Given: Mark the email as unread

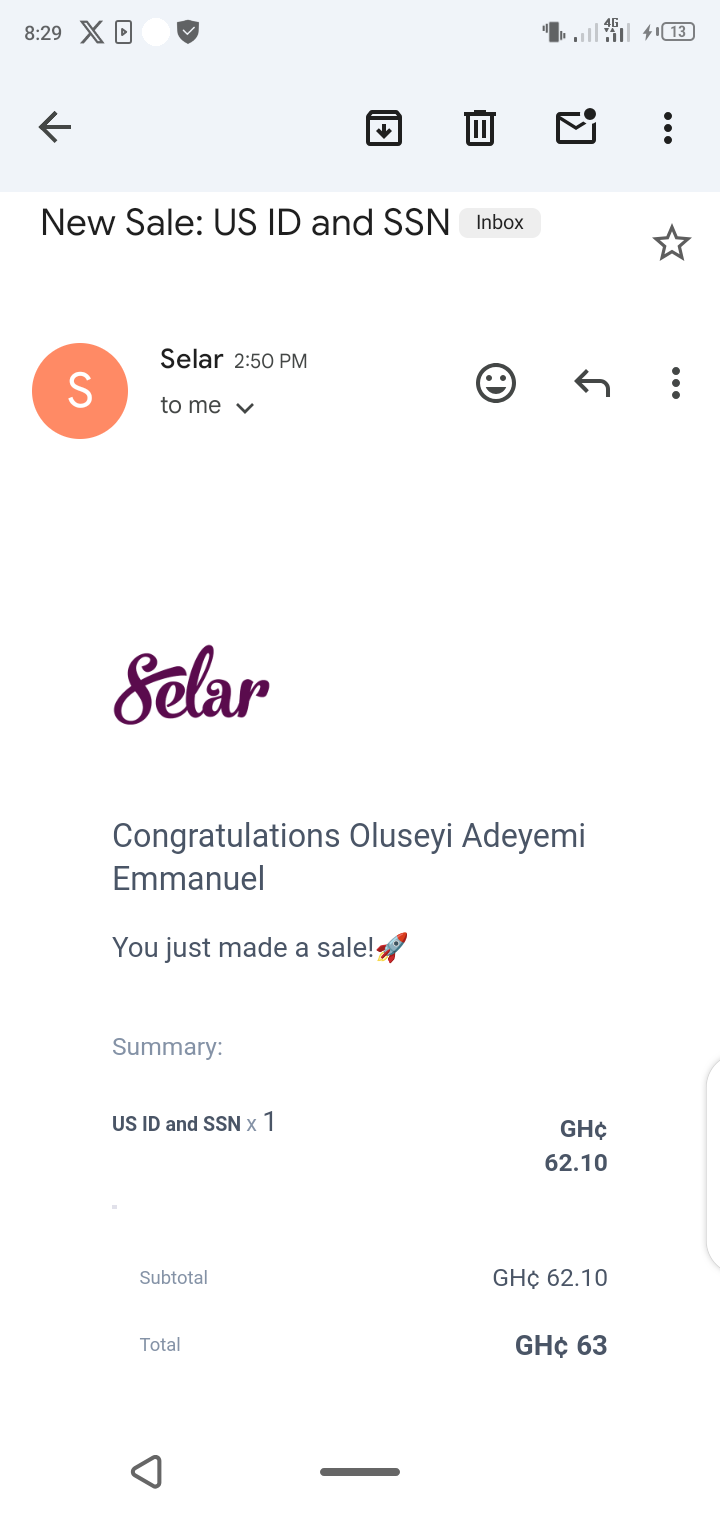Looking at the screenshot, I should click(575, 127).
